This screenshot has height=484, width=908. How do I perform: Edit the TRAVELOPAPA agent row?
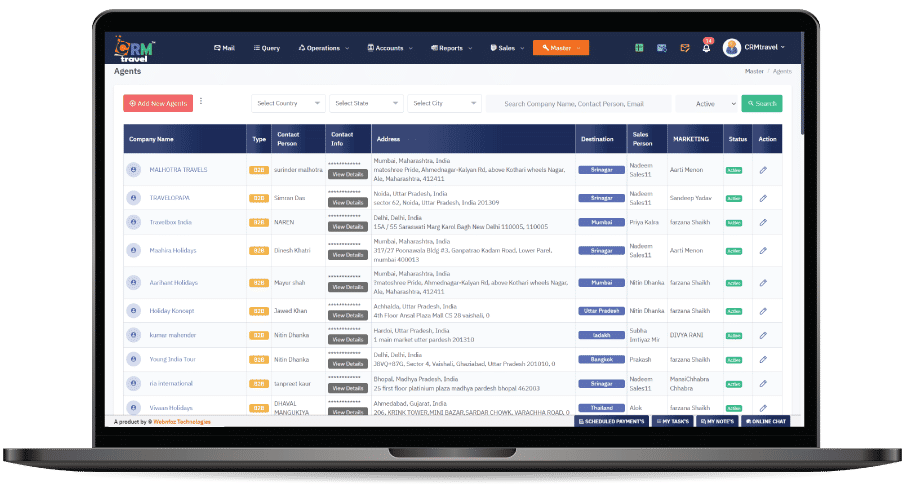[763, 199]
